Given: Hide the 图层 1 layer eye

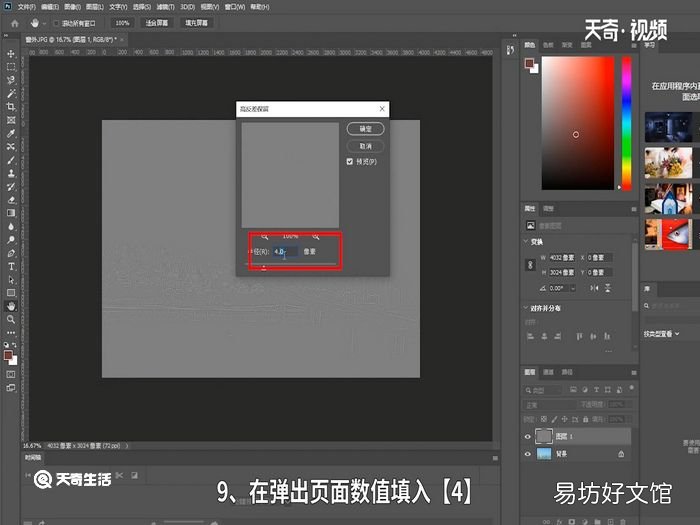Looking at the screenshot, I should pyautogui.click(x=528, y=437).
